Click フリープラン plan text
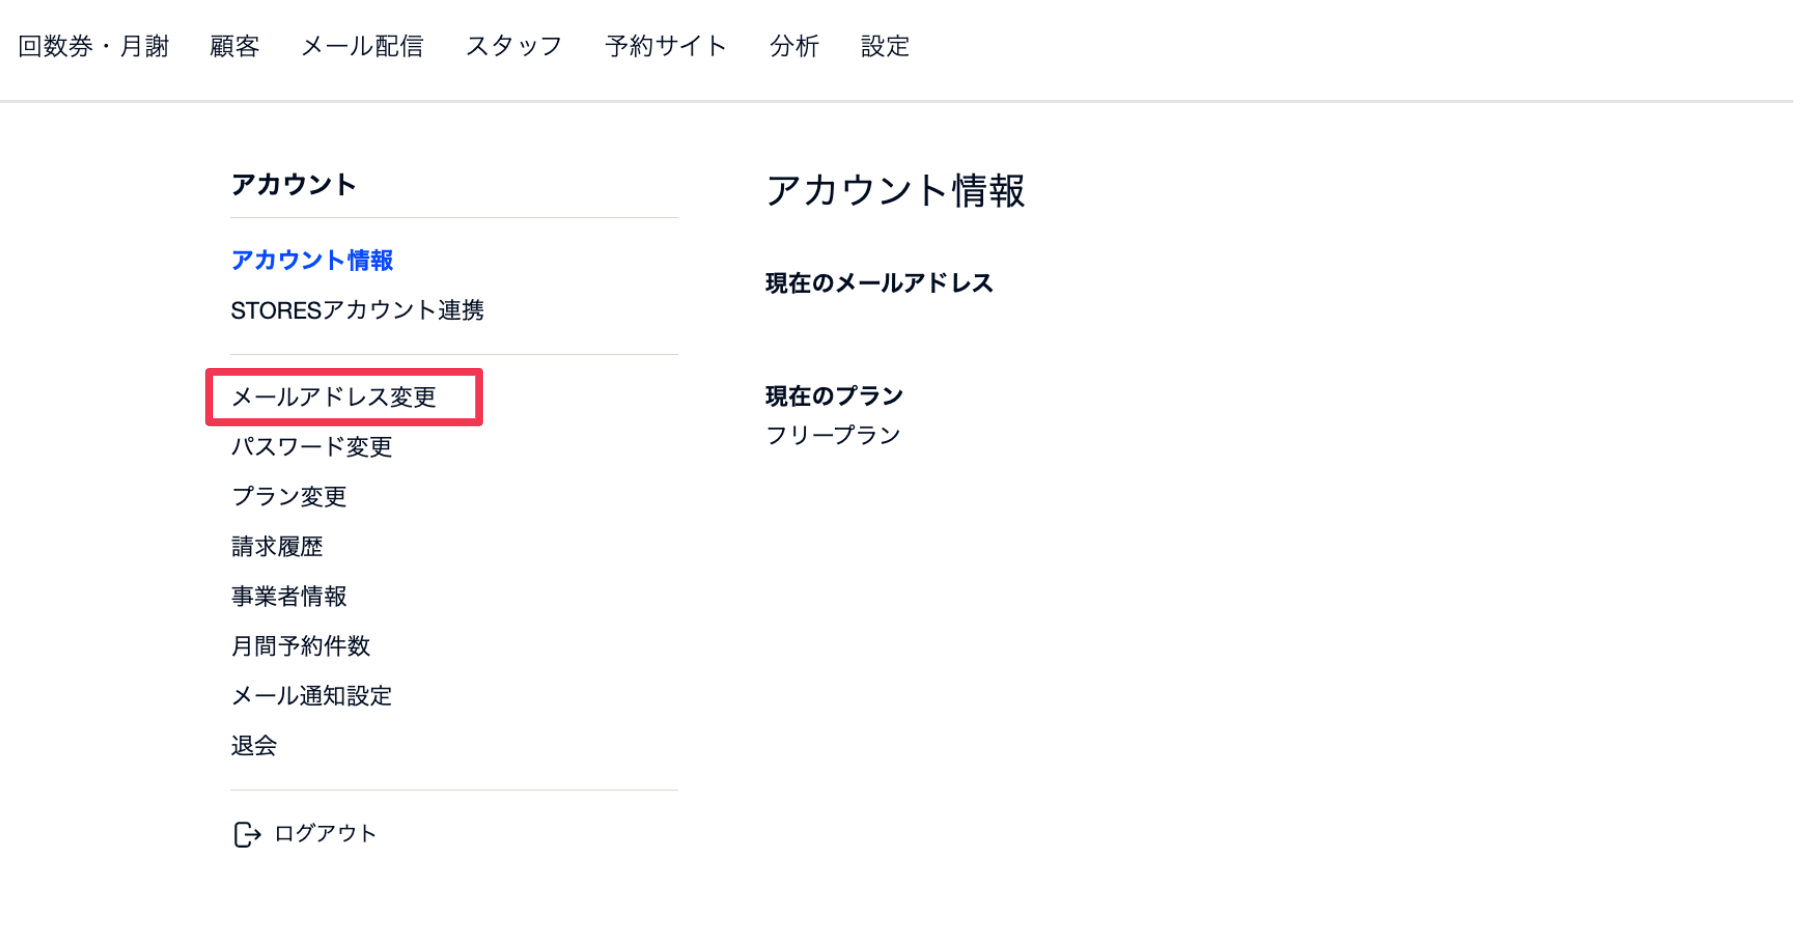Image resolution: width=1802 pixels, height=950 pixels. coord(833,435)
